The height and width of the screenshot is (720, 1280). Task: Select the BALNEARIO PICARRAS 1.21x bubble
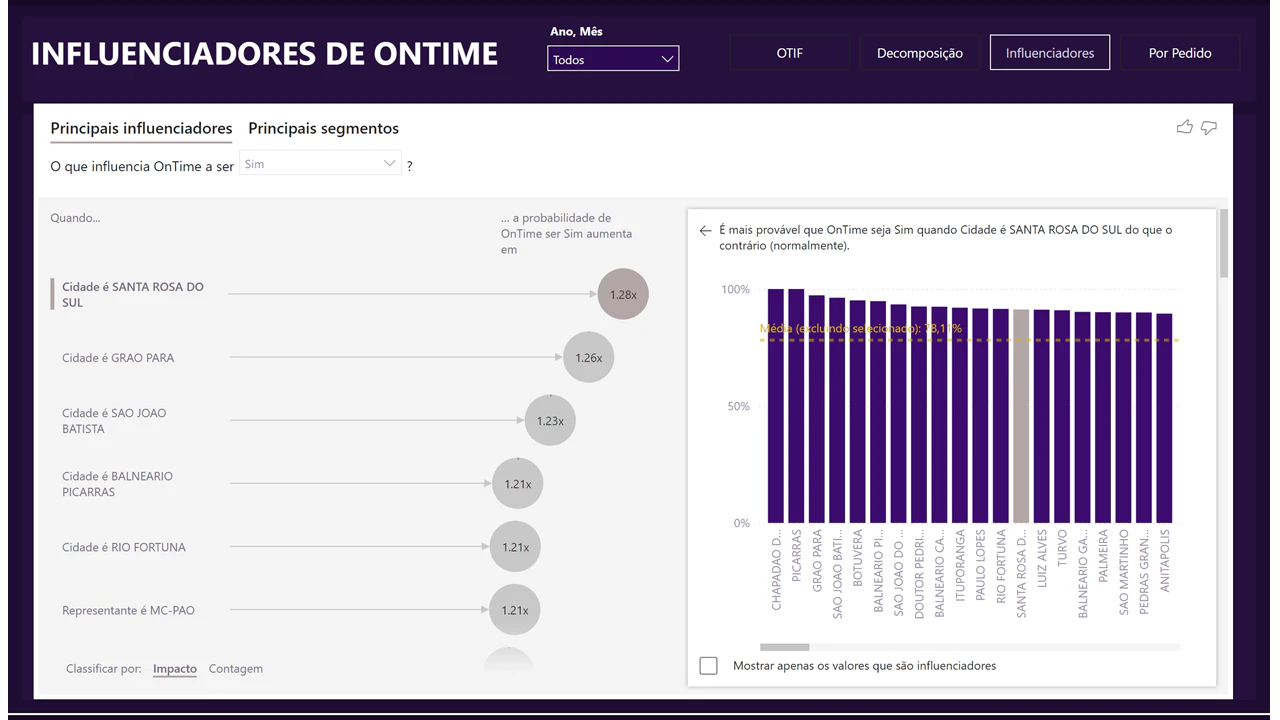pyautogui.click(x=517, y=484)
